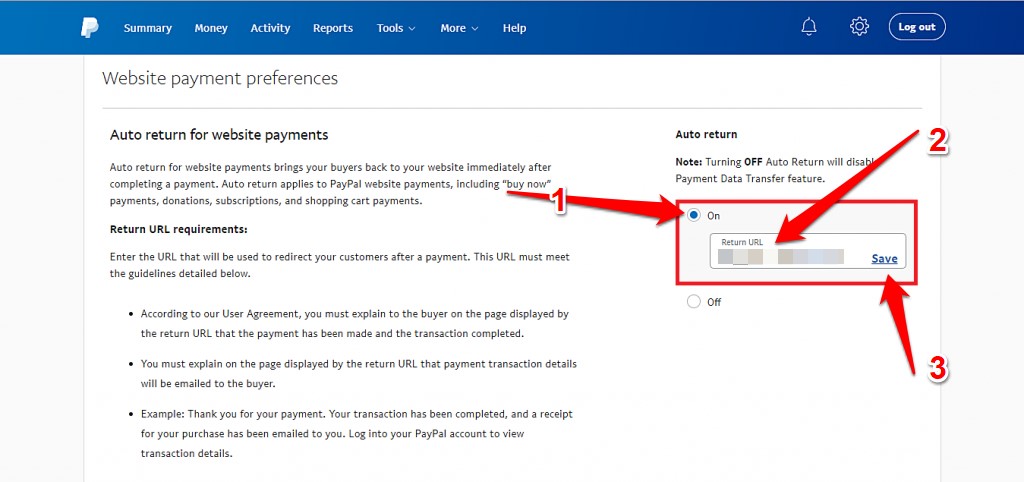Select the Off radio button

click(x=694, y=302)
